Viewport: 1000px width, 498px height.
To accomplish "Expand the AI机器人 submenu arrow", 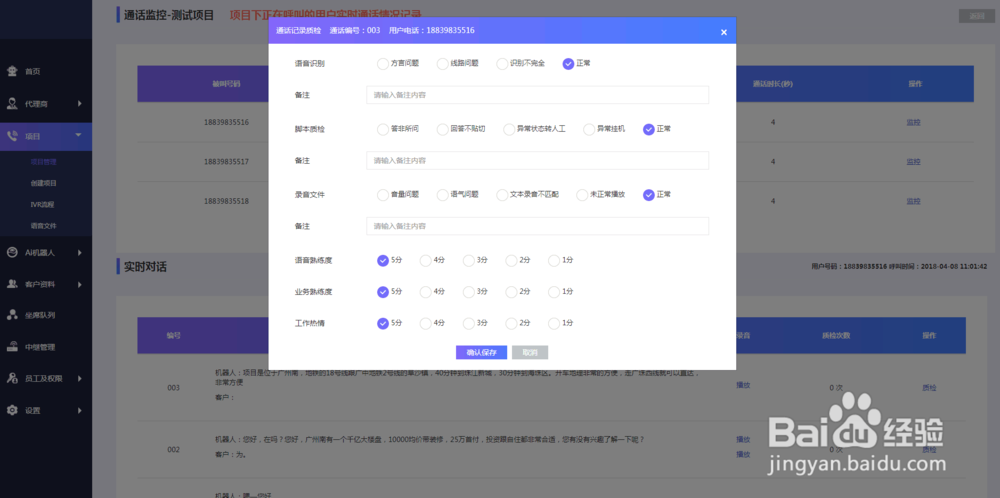I will coord(80,253).
